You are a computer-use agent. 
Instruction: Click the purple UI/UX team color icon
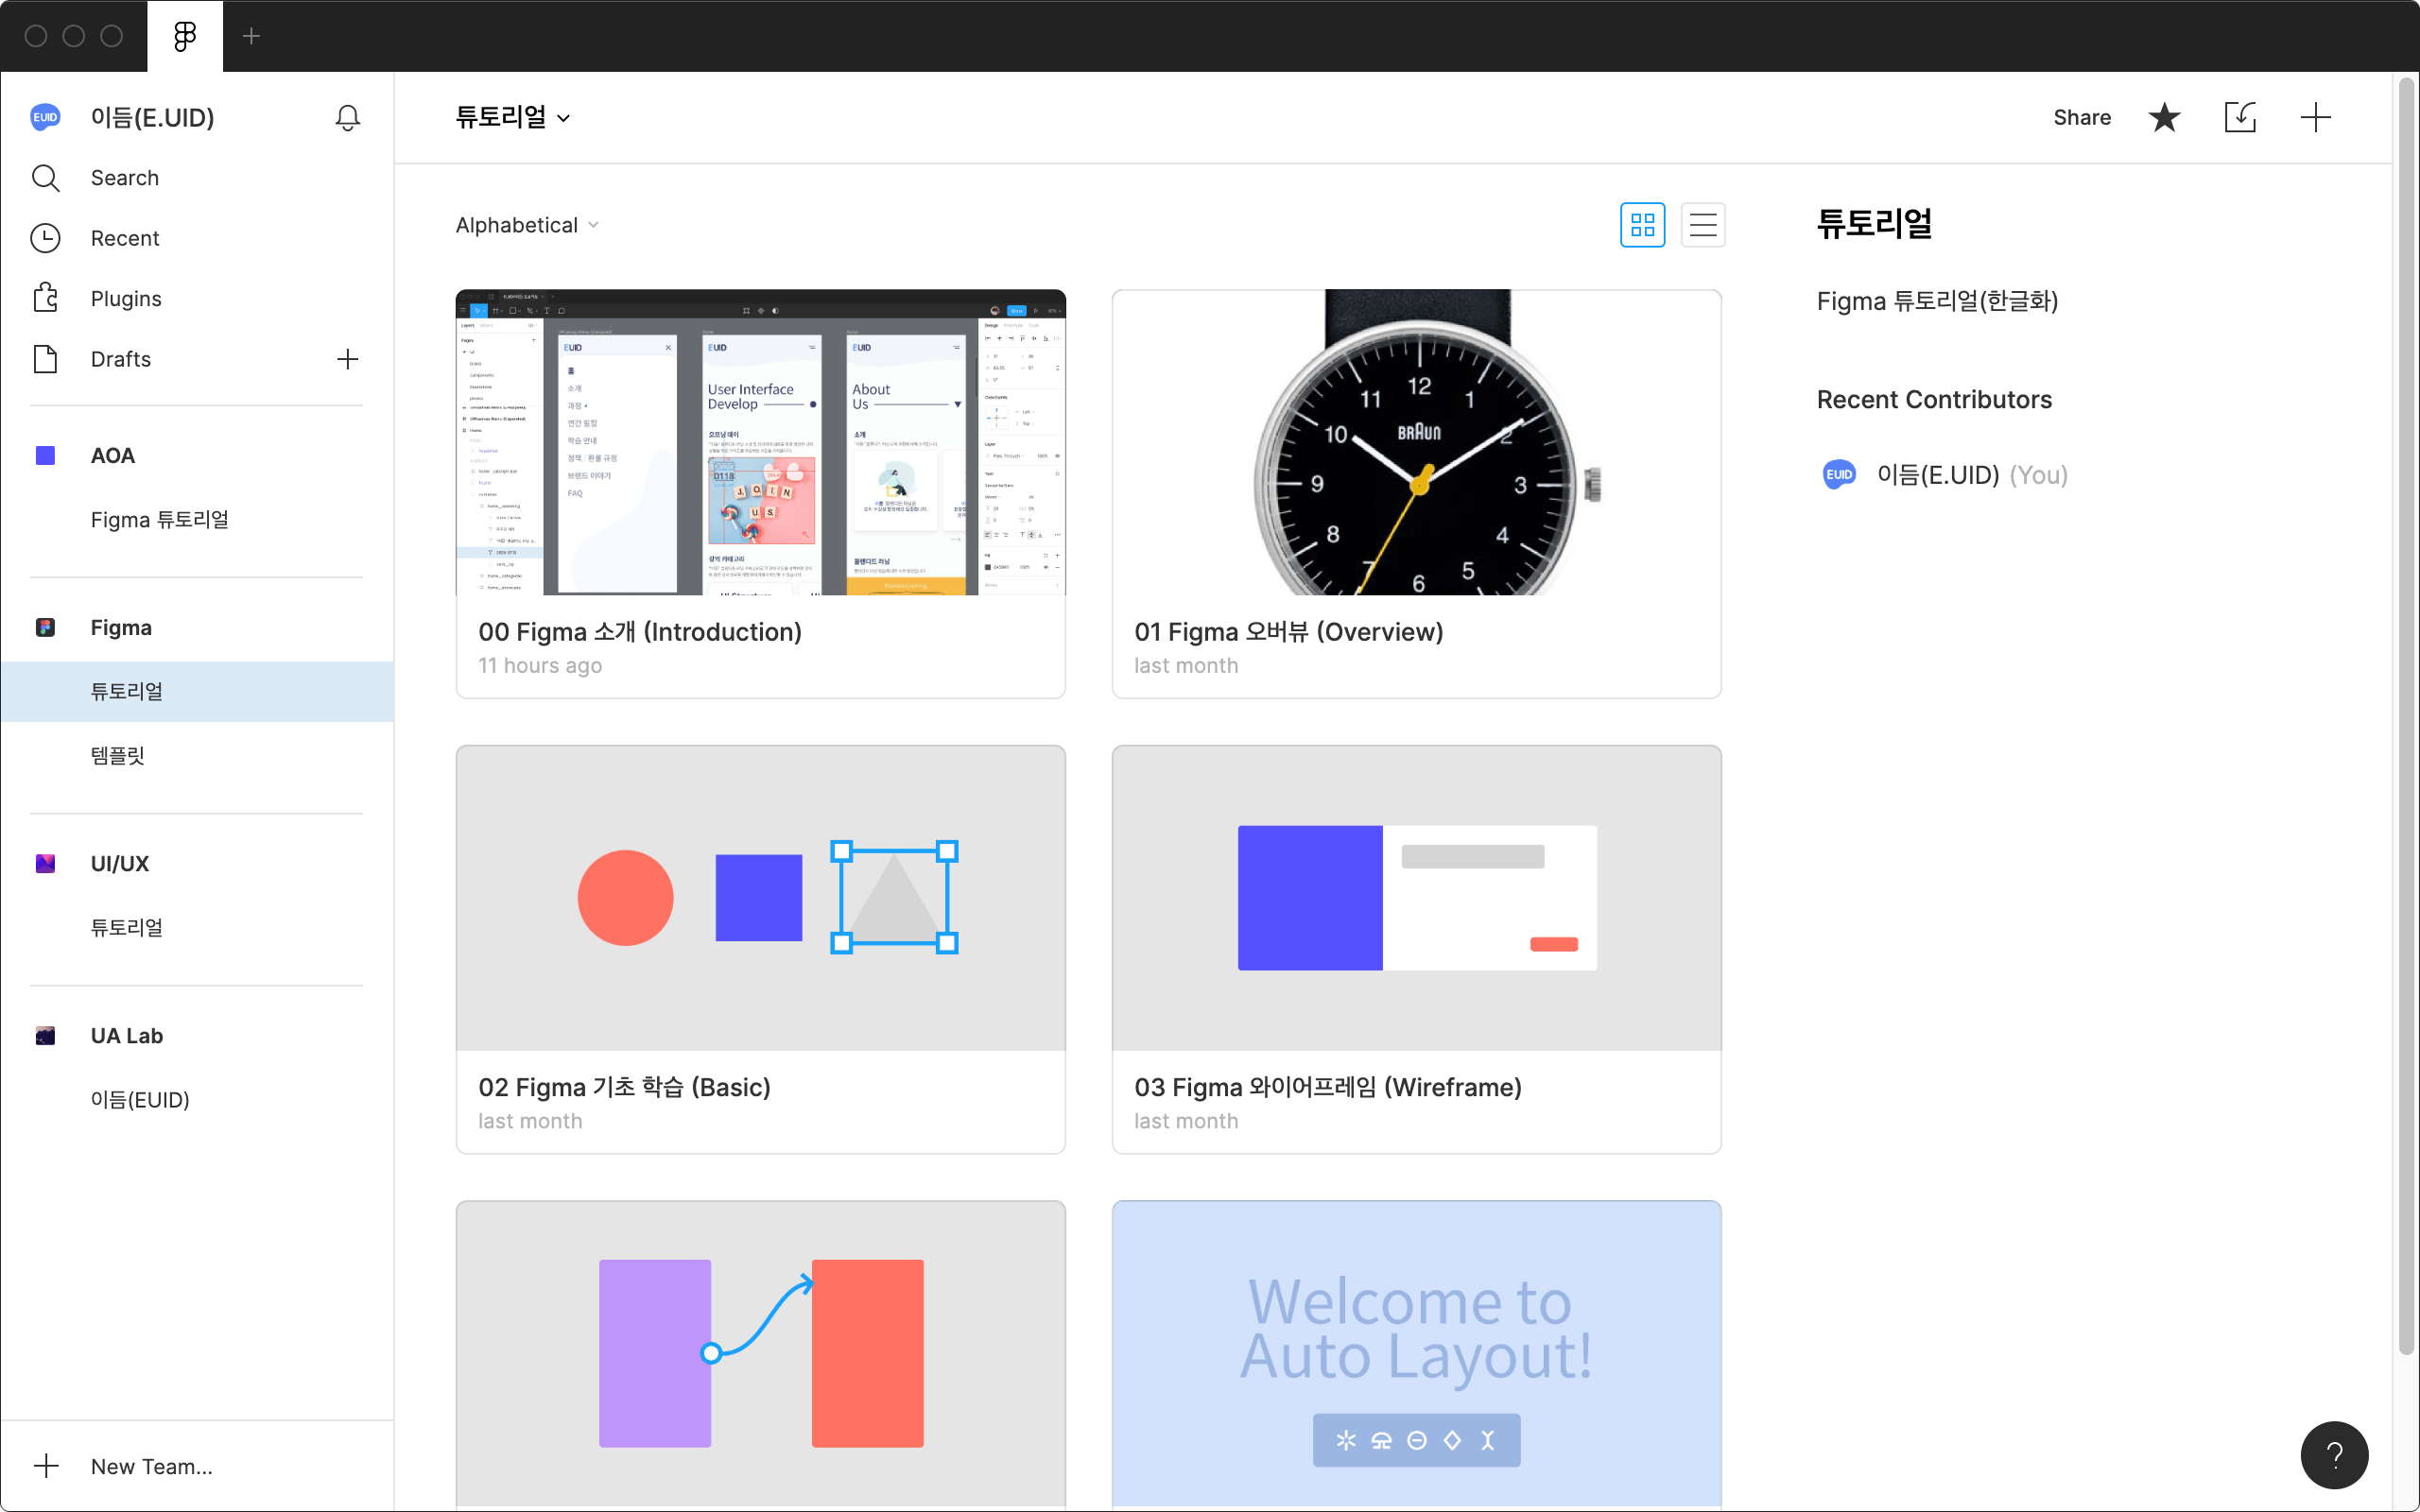click(45, 863)
